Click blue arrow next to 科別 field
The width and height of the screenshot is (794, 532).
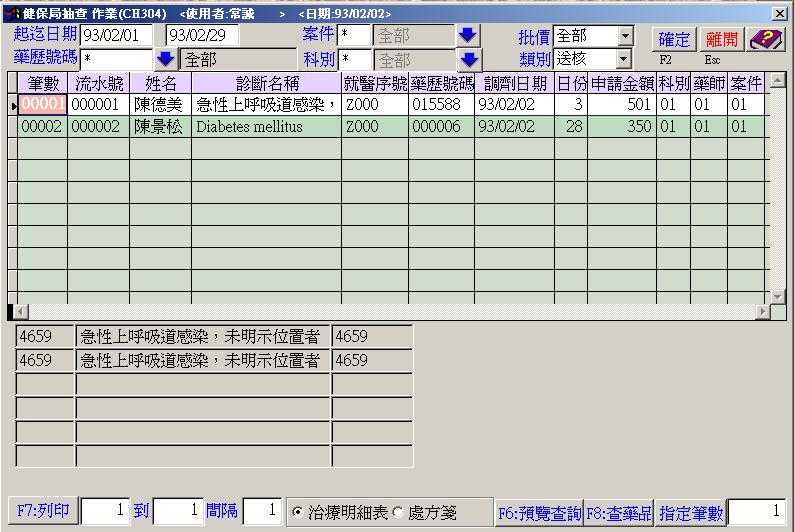(x=469, y=60)
